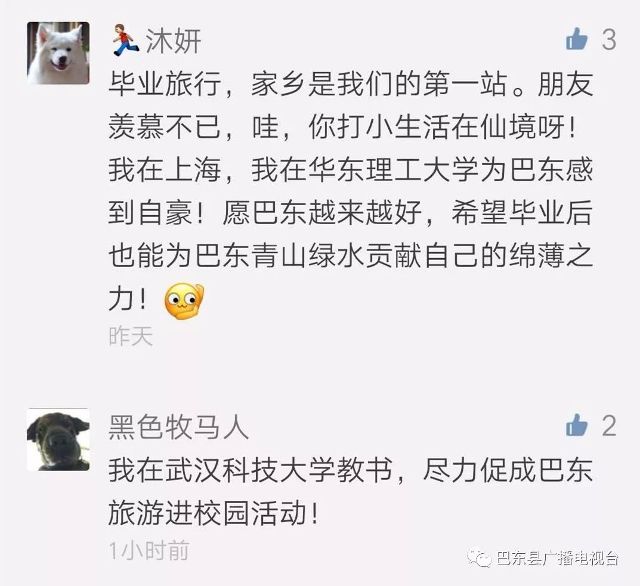Screen dimensions: 640x586
Task: Select the comment line starting 毕业旅行
Action: pos(351,84)
